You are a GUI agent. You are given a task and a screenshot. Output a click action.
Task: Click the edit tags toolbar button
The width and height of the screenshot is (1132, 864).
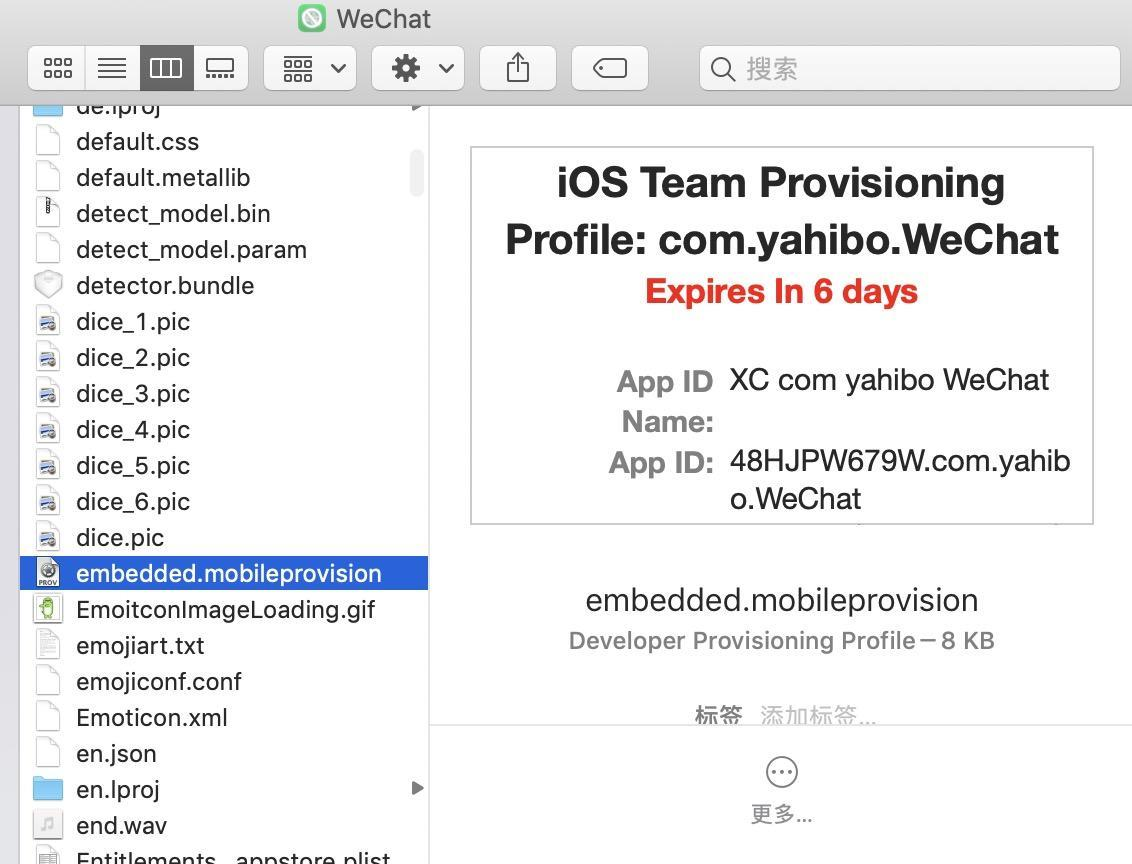(610, 68)
